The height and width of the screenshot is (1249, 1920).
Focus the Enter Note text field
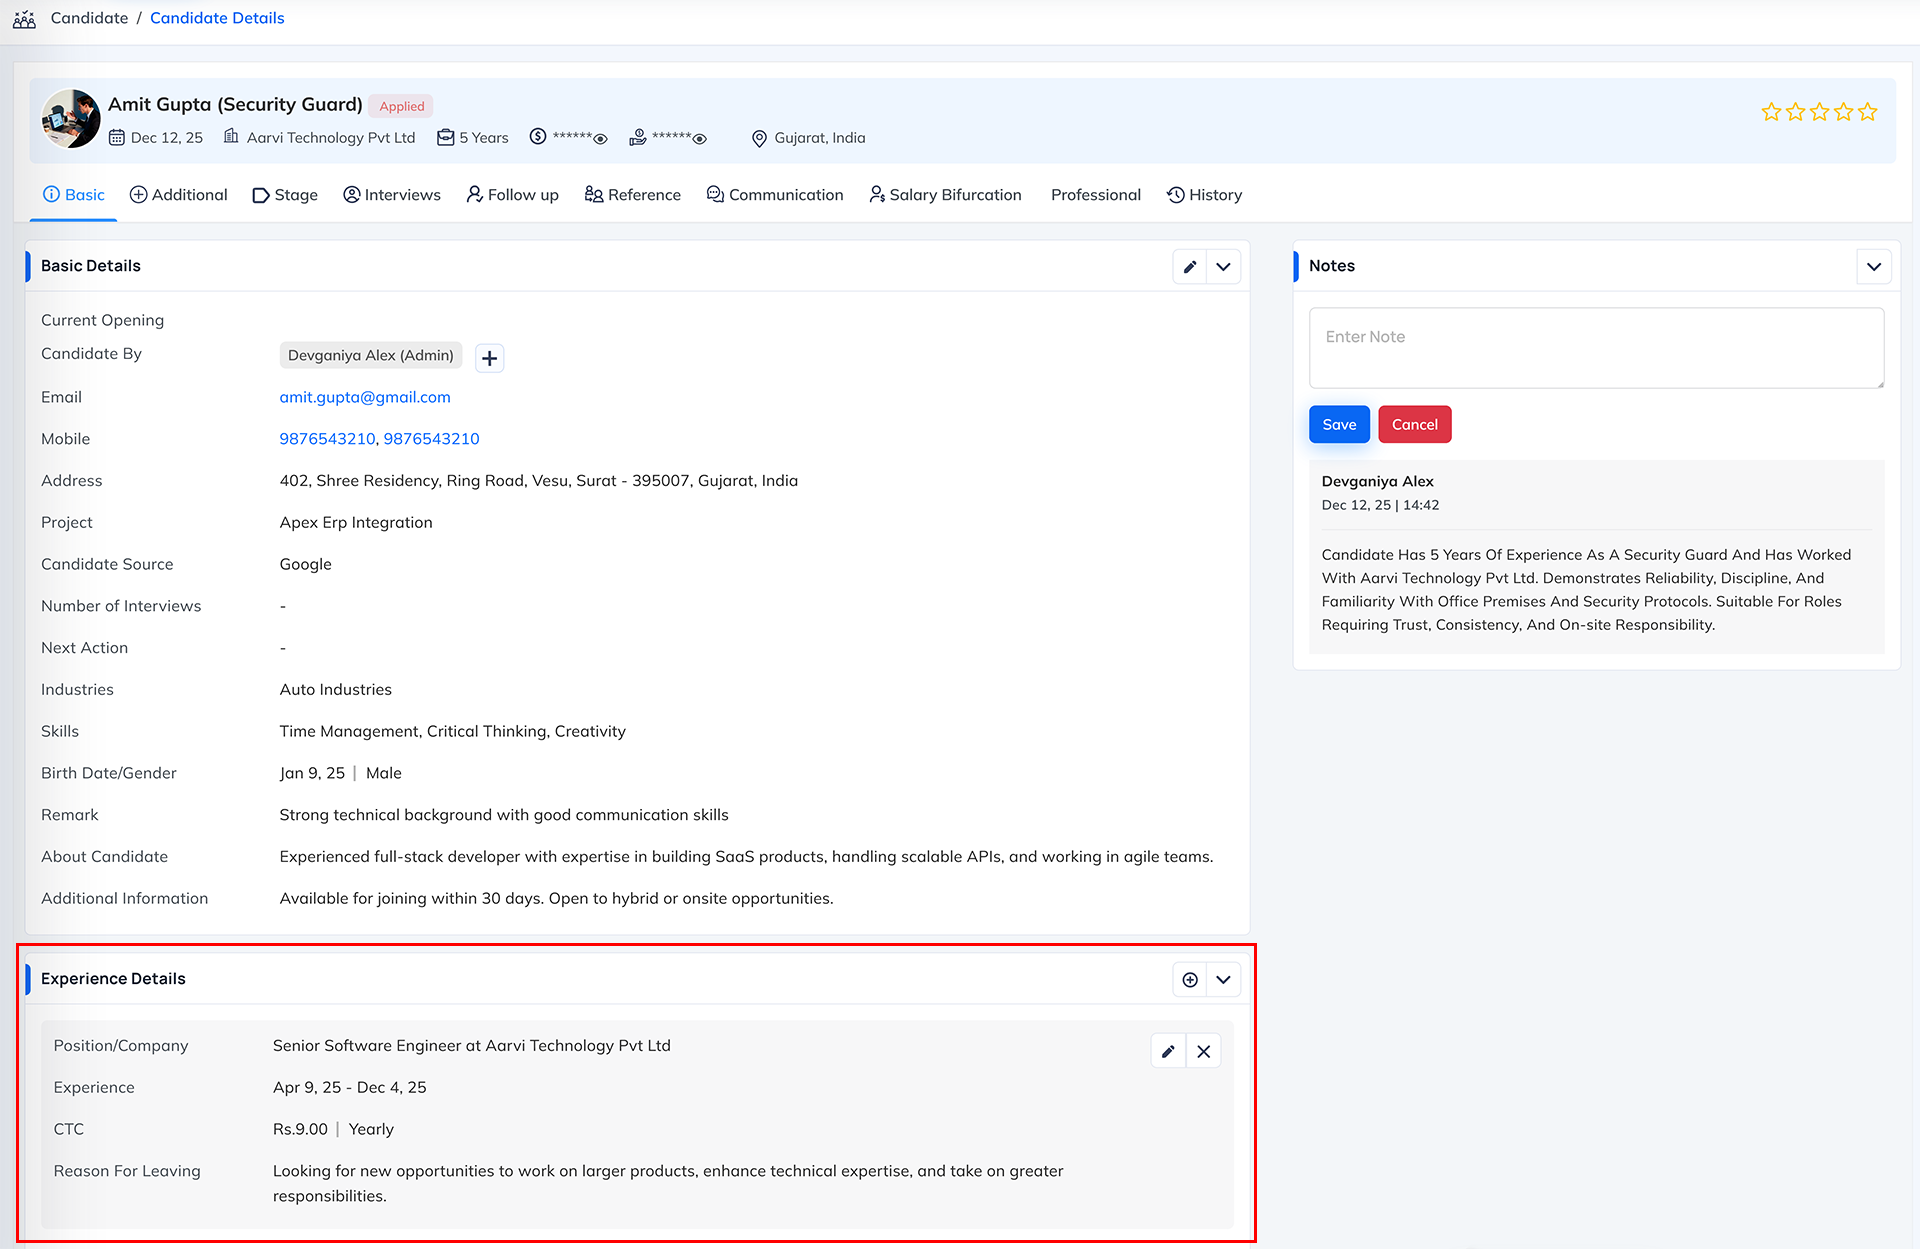click(1595, 348)
